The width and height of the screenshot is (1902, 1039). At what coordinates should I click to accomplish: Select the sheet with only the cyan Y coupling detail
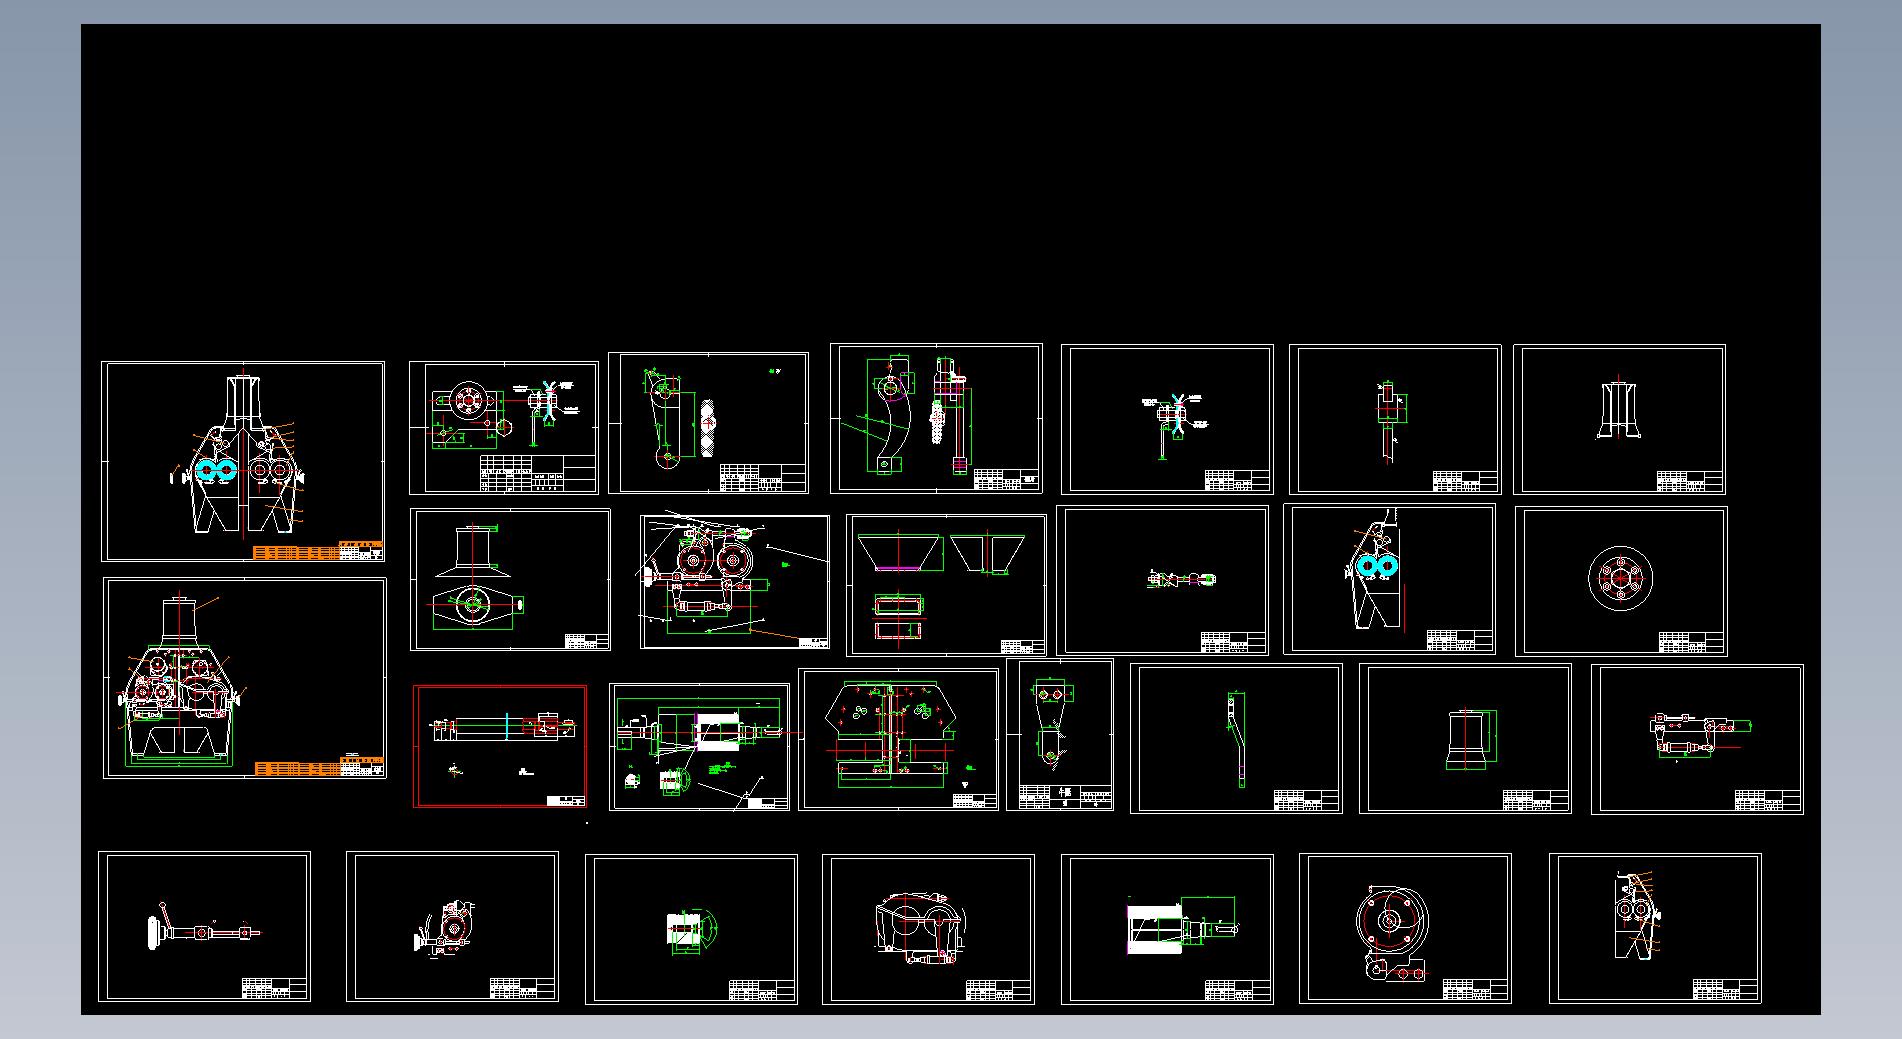(1167, 419)
